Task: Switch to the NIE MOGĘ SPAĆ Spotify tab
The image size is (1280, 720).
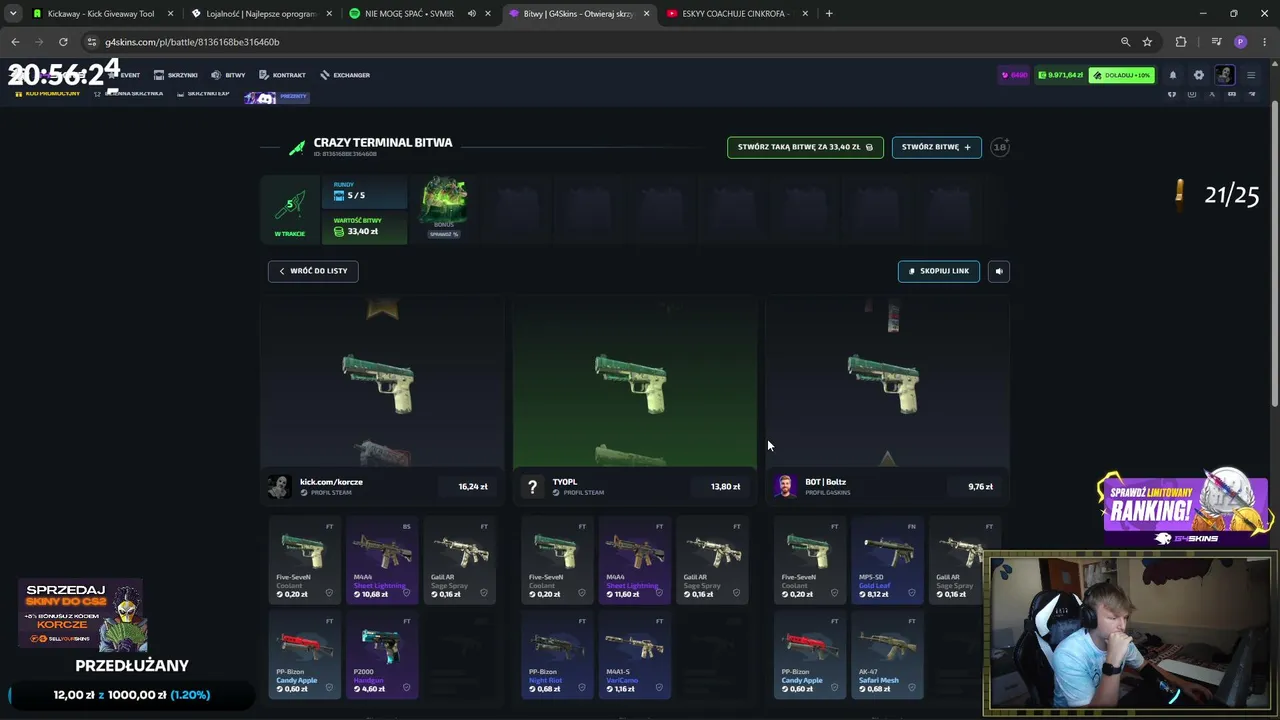Action: pyautogui.click(x=410, y=14)
